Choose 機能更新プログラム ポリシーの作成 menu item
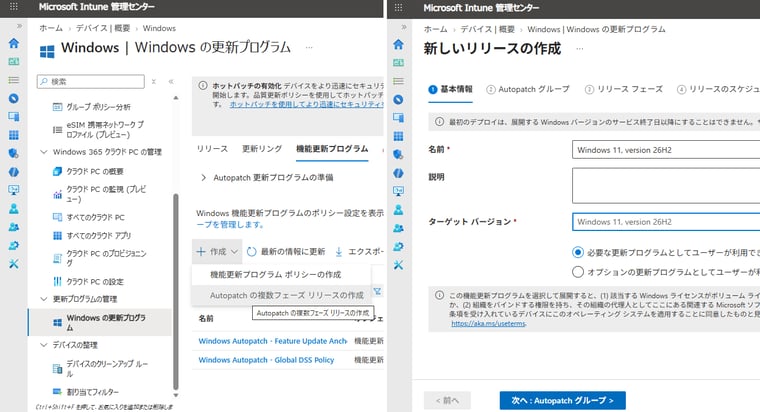Viewport: 760px width, 412px height. [282, 274]
